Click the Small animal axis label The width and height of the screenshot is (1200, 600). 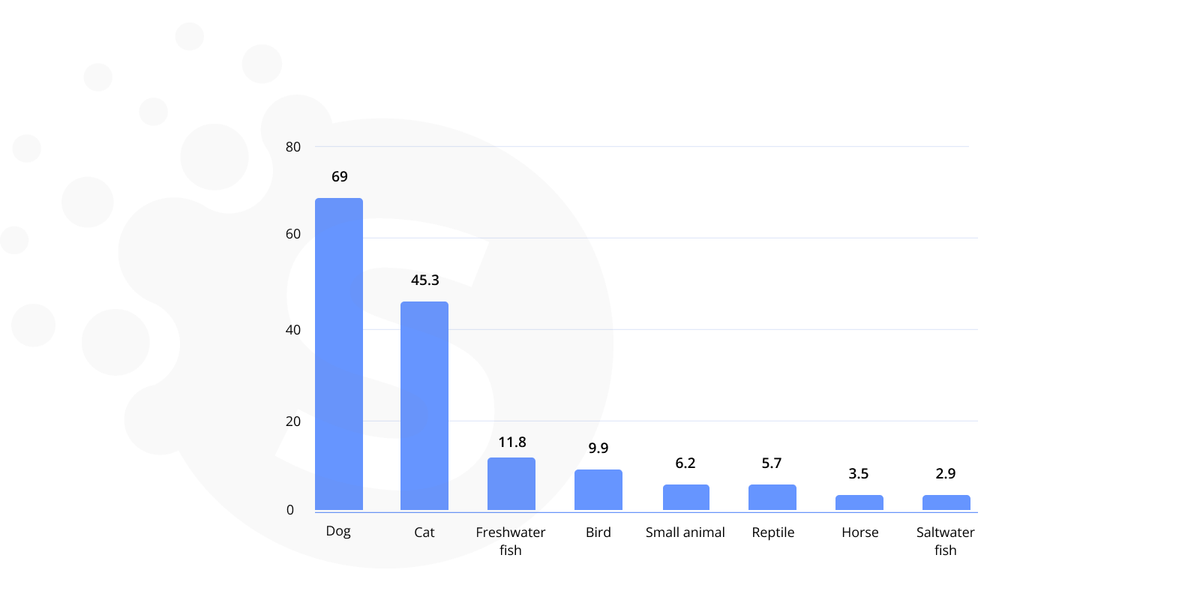point(685,532)
